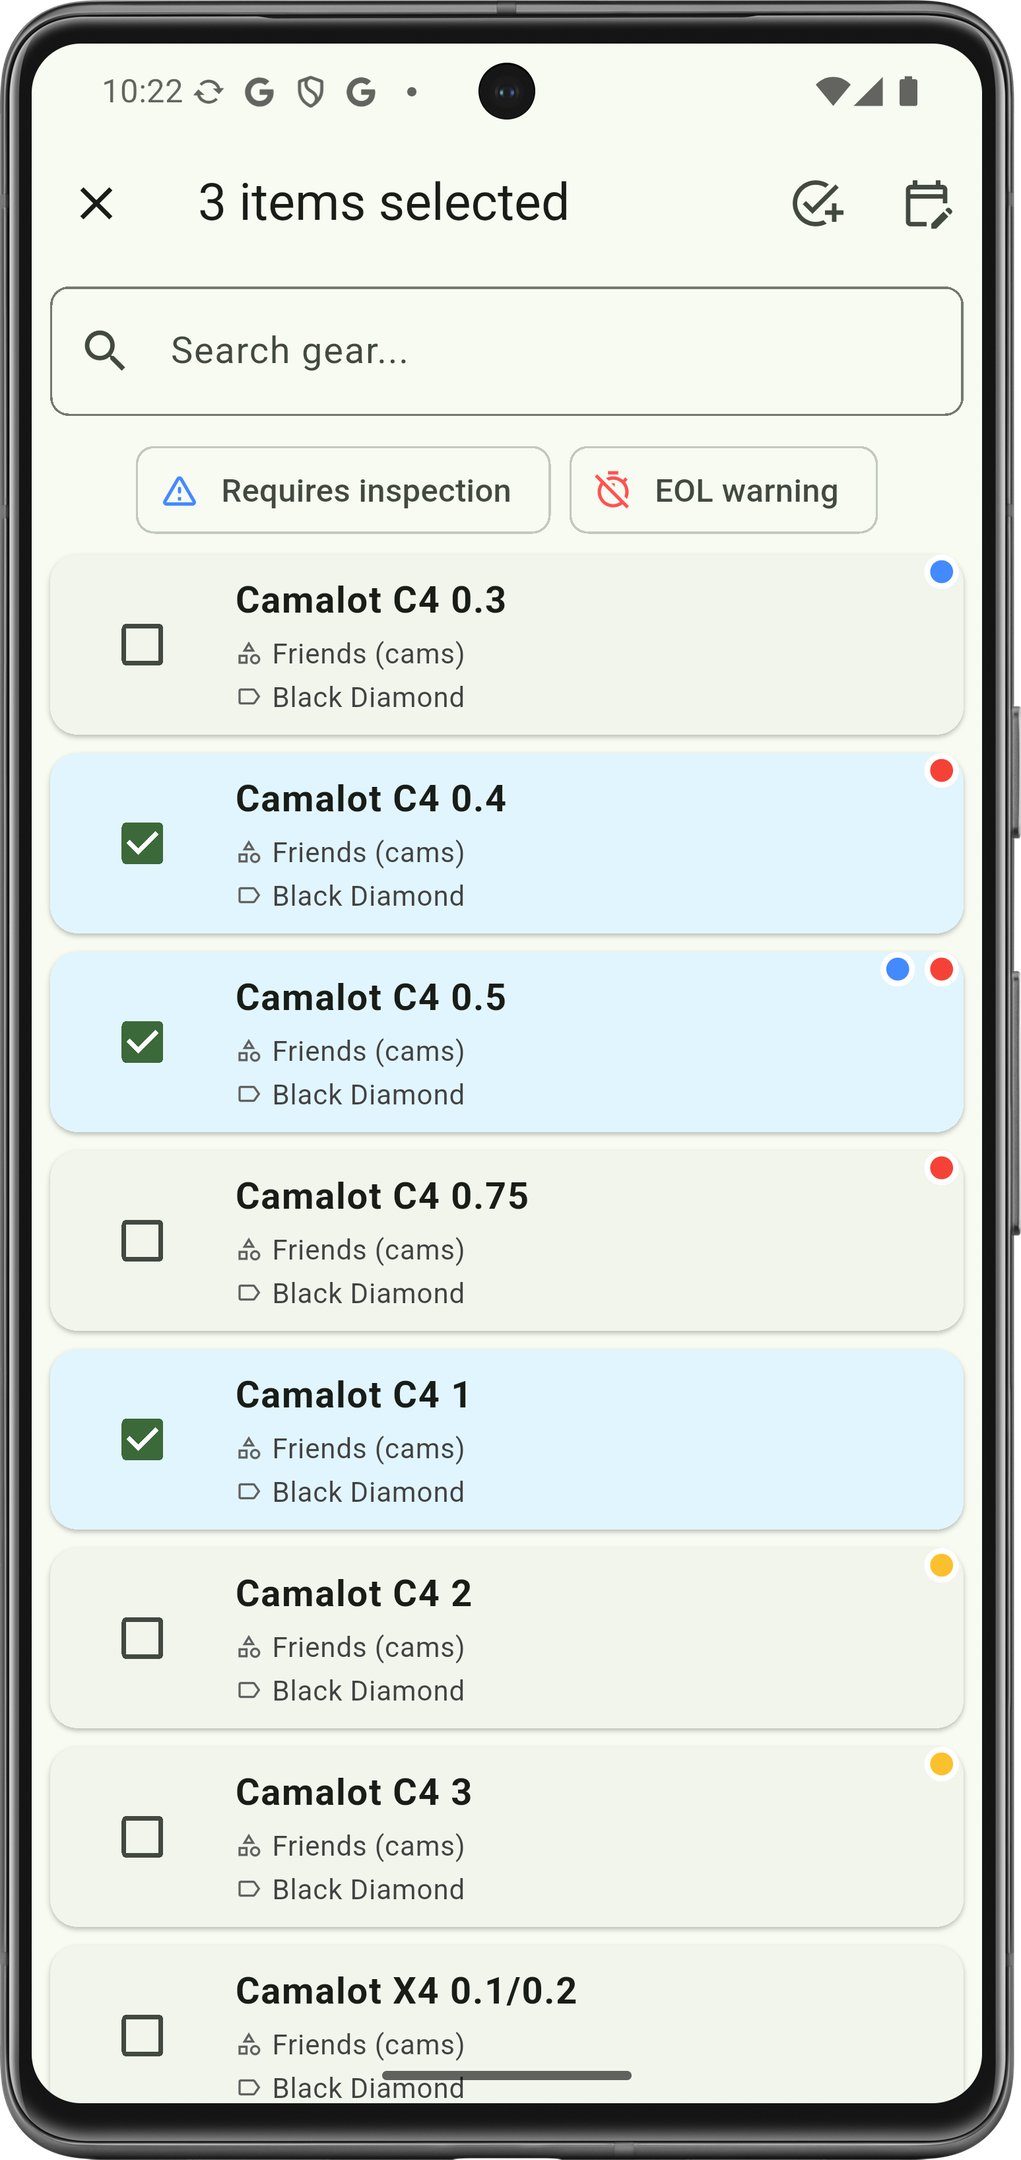Select the Camalot C4 3 checkbox
This screenshot has height=2160, width=1021.
tap(142, 1837)
